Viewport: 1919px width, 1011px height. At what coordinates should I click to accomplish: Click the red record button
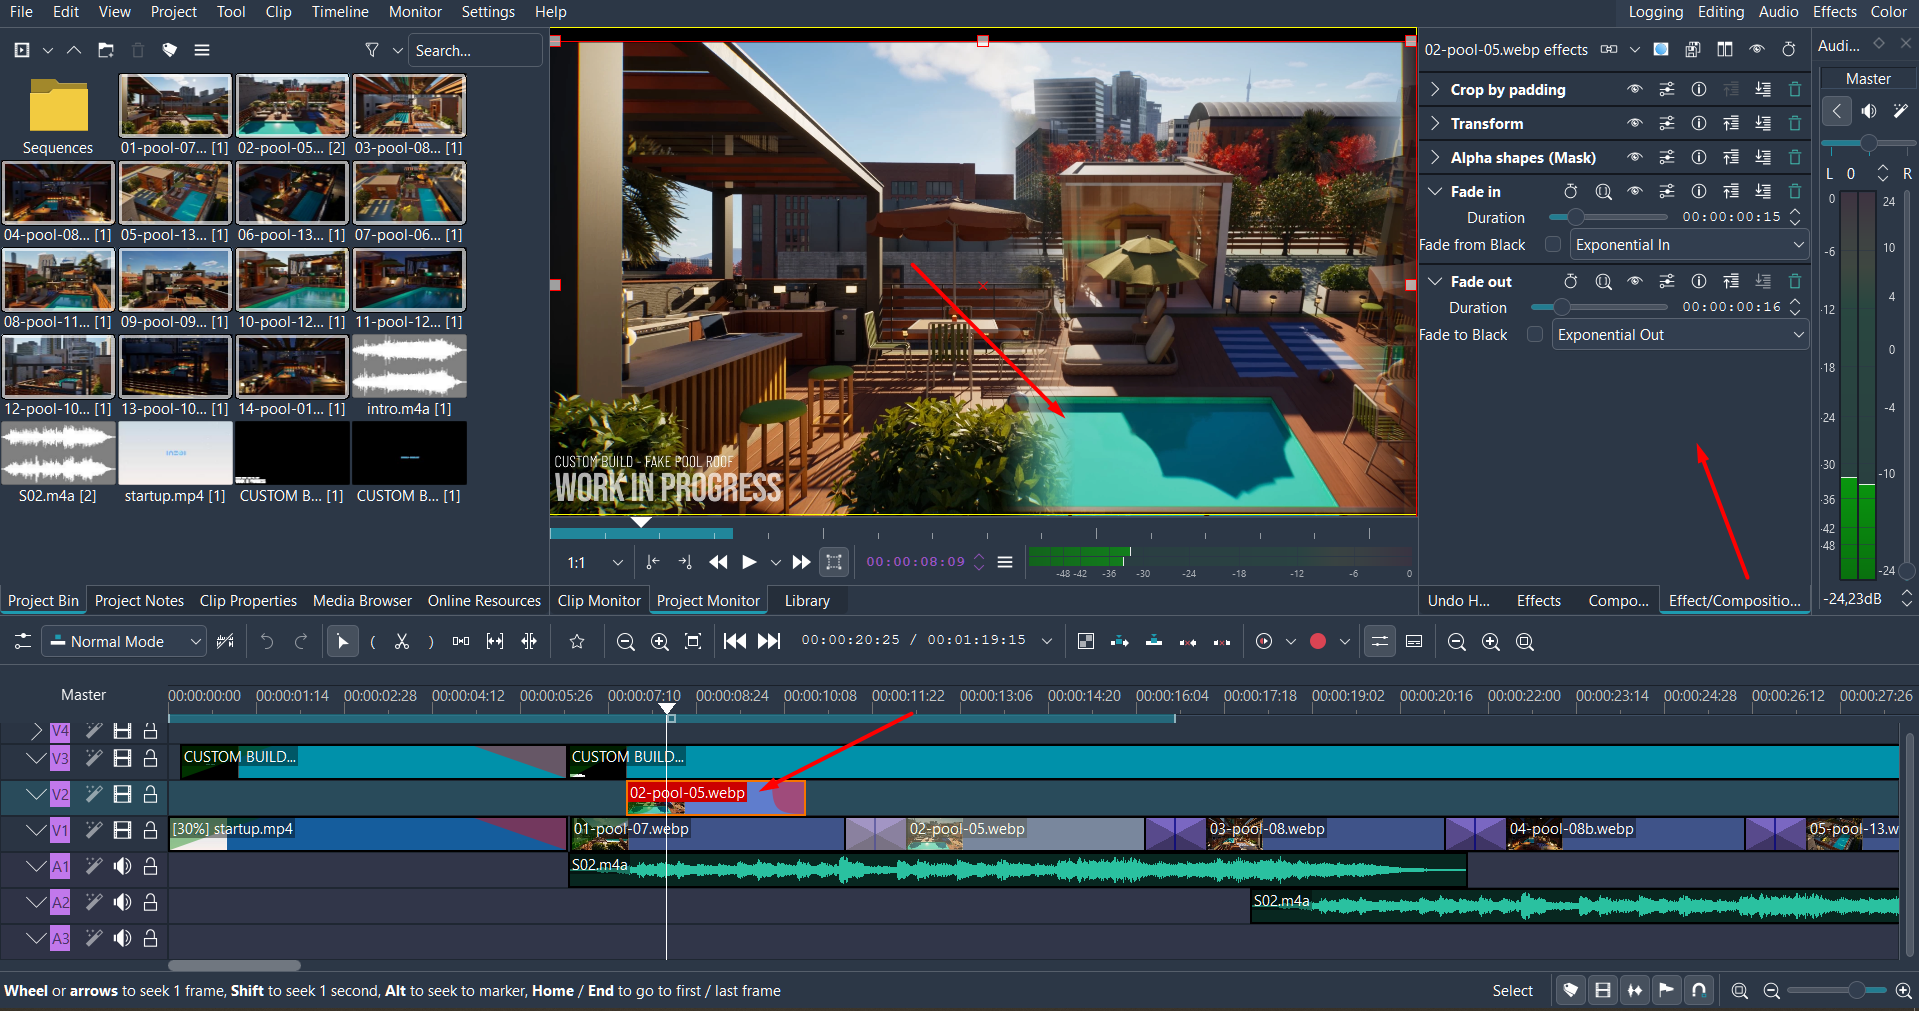(1318, 642)
